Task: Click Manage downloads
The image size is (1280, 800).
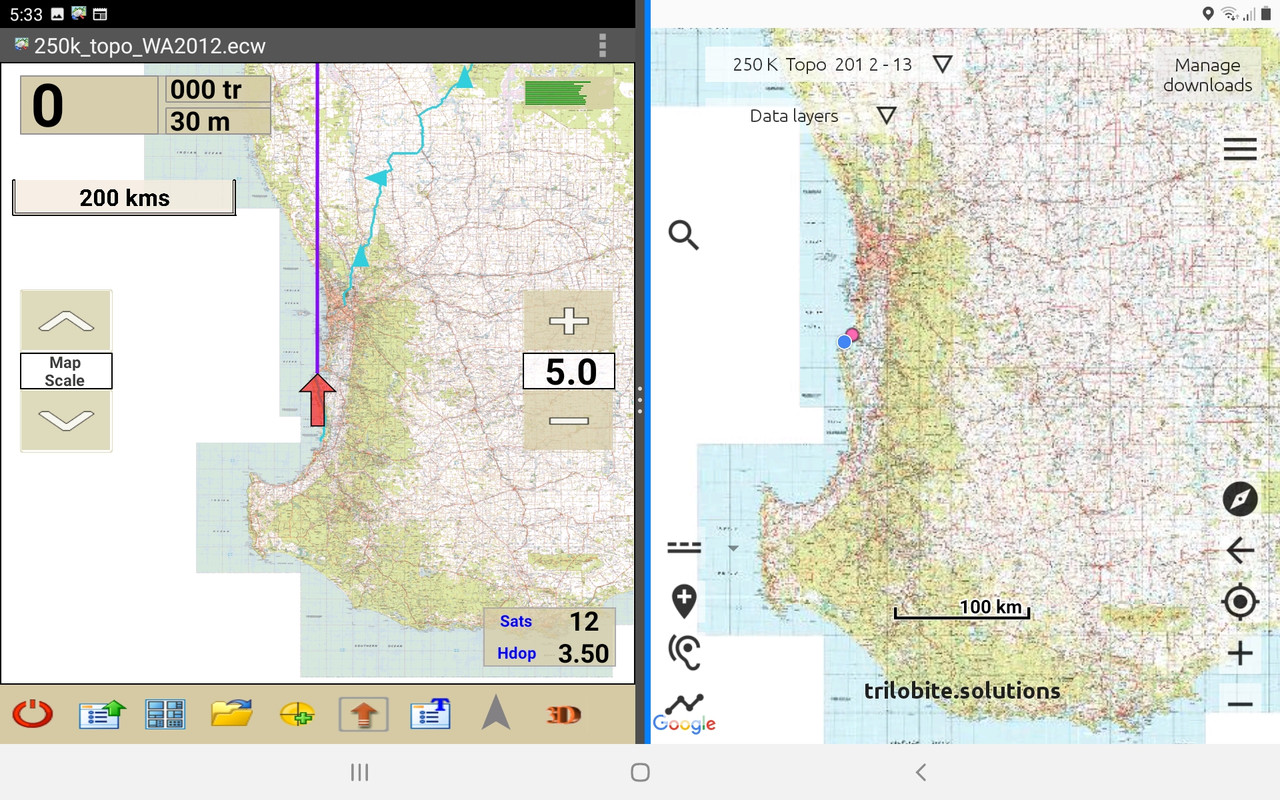Action: click(1207, 74)
